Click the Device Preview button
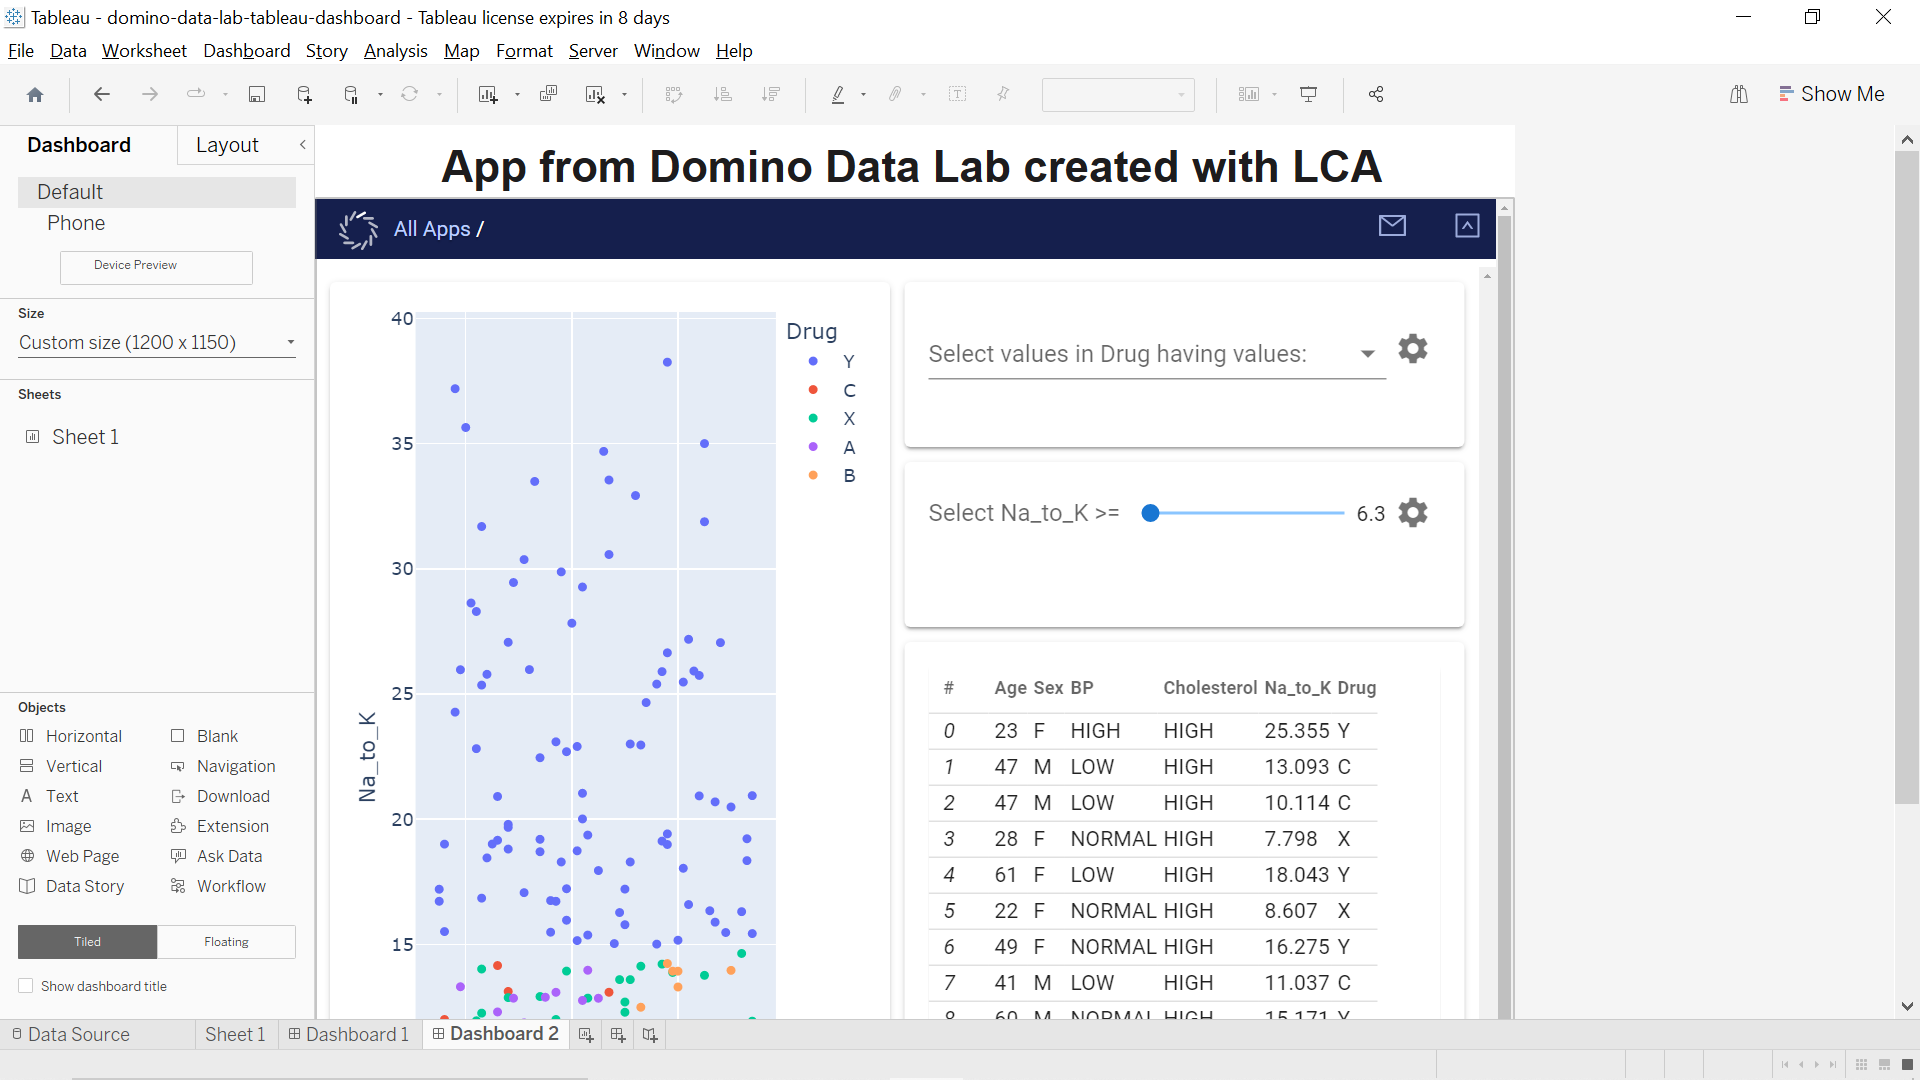This screenshot has height=1080, width=1920. click(x=156, y=266)
